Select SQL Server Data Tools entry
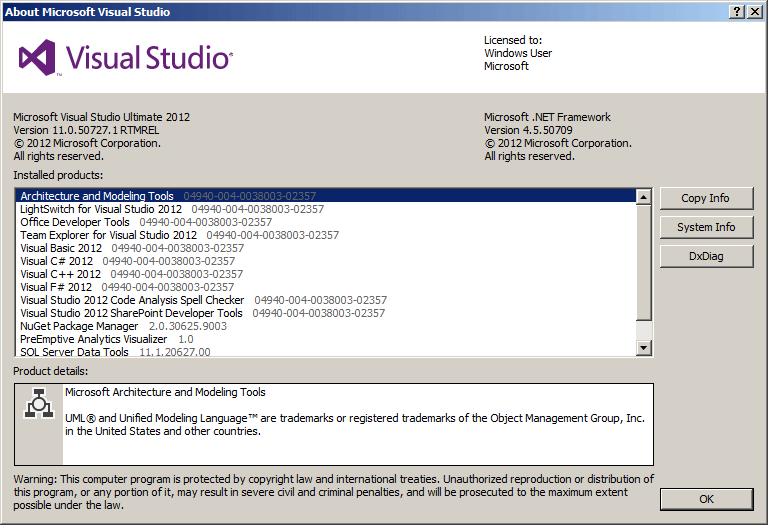The height and width of the screenshot is (525, 768). point(326,352)
